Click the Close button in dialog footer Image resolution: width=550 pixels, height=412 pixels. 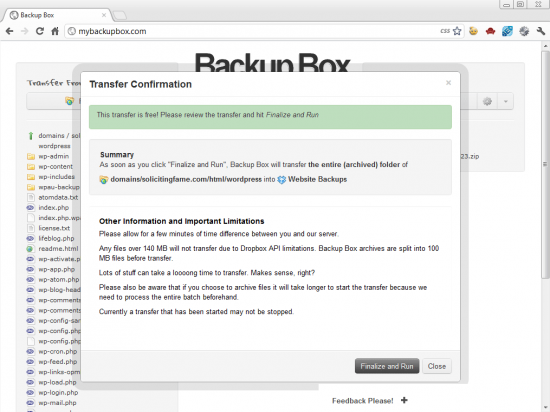(x=437, y=366)
